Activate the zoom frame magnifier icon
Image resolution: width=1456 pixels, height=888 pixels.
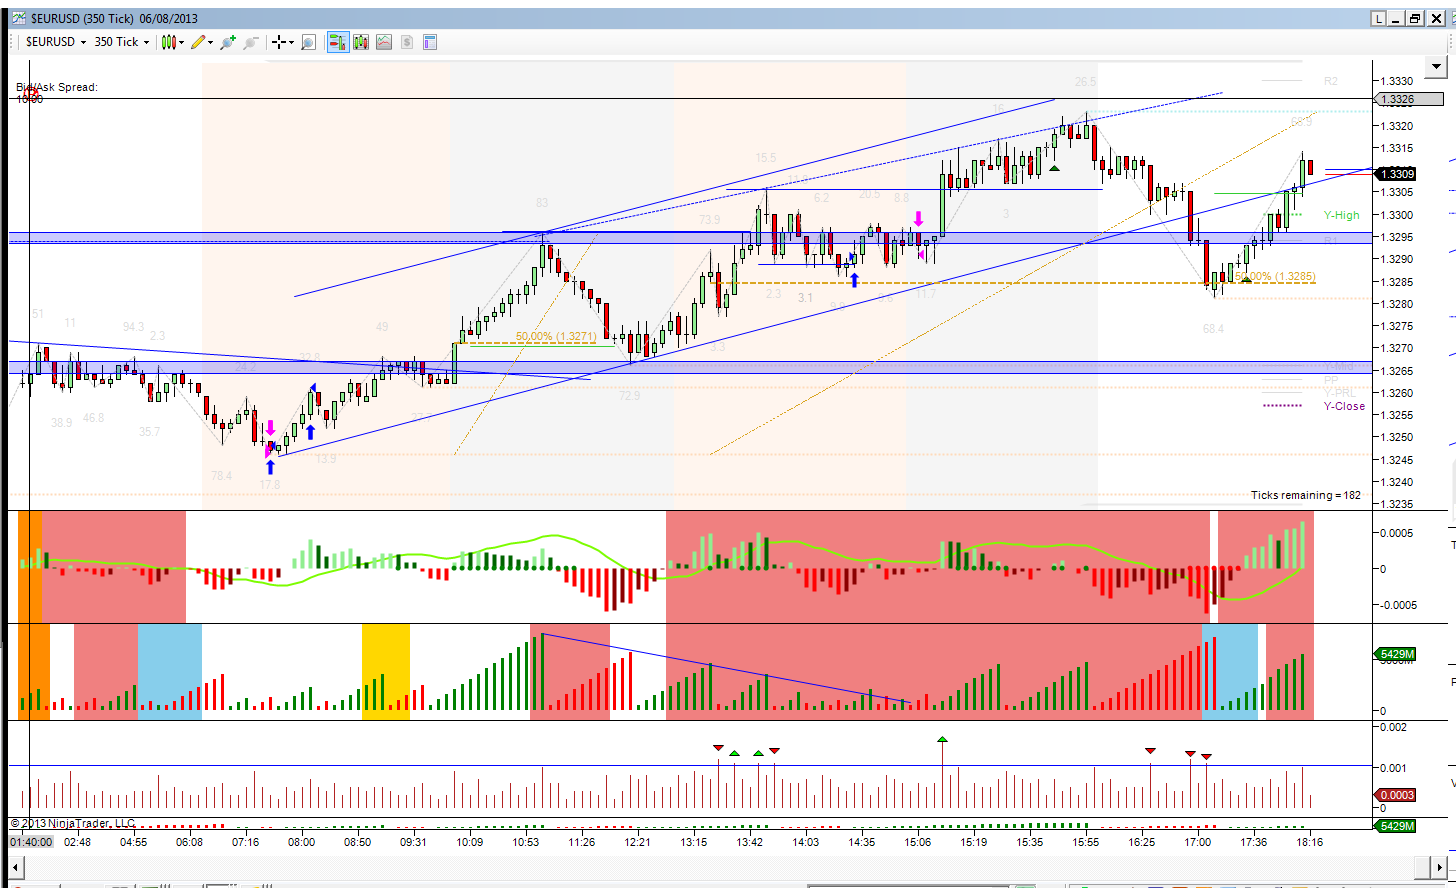tap(308, 42)
